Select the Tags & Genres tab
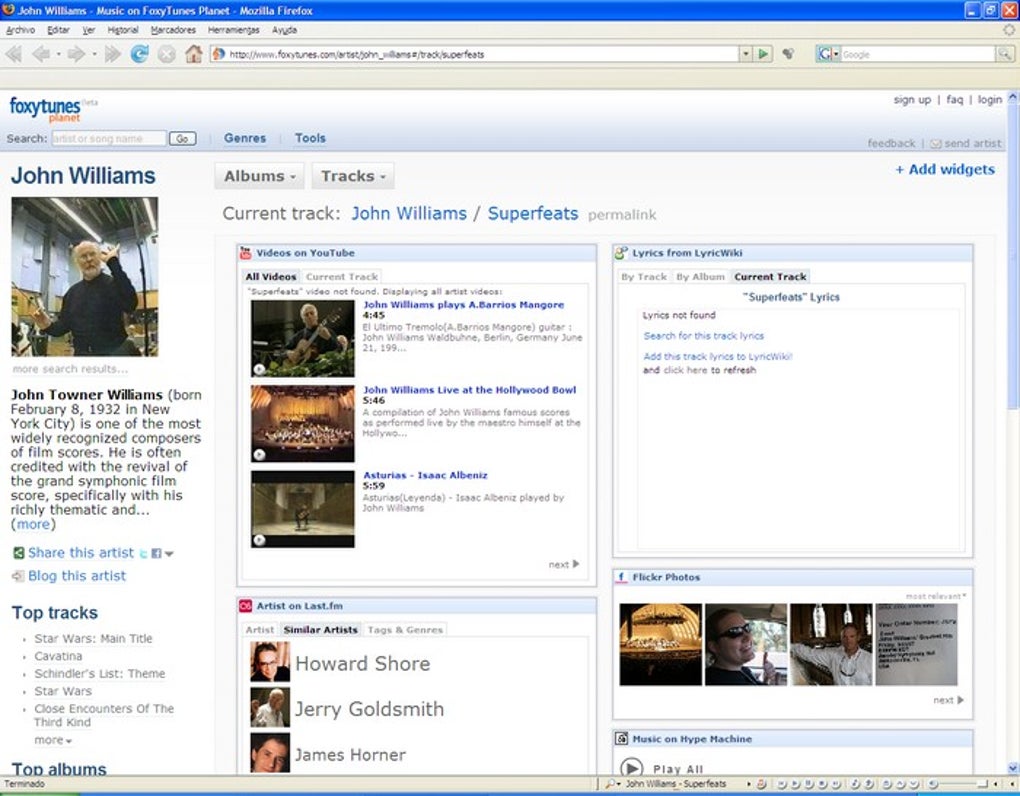This screenshot has width=1020, height=796. click(405, 630)
